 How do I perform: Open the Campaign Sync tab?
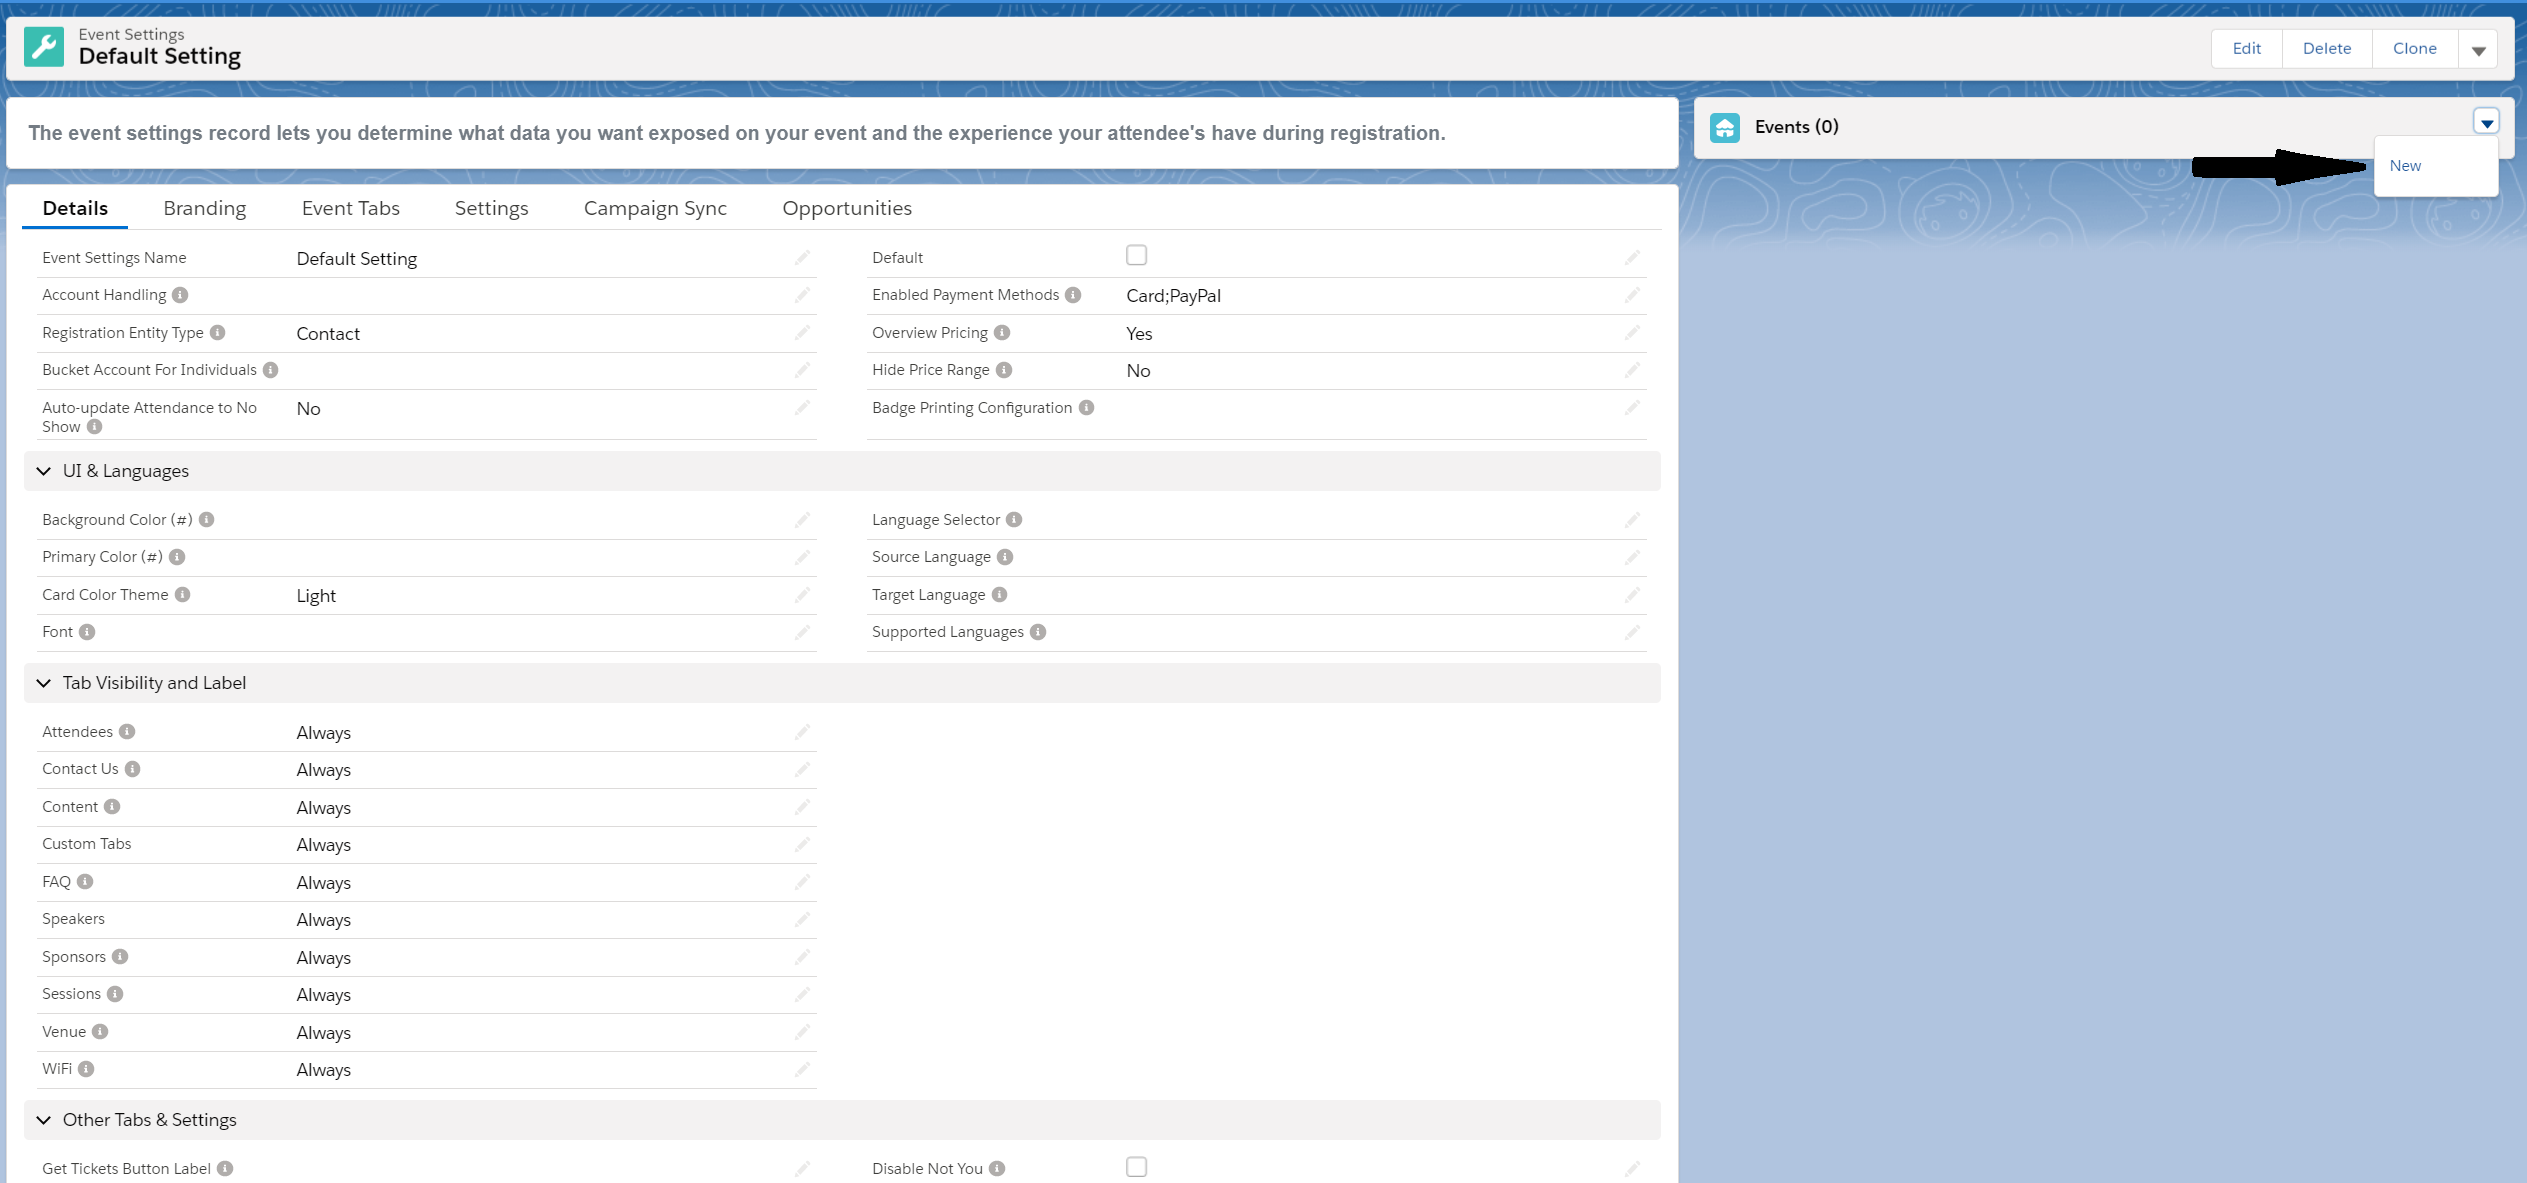click(x=655, y=208)
